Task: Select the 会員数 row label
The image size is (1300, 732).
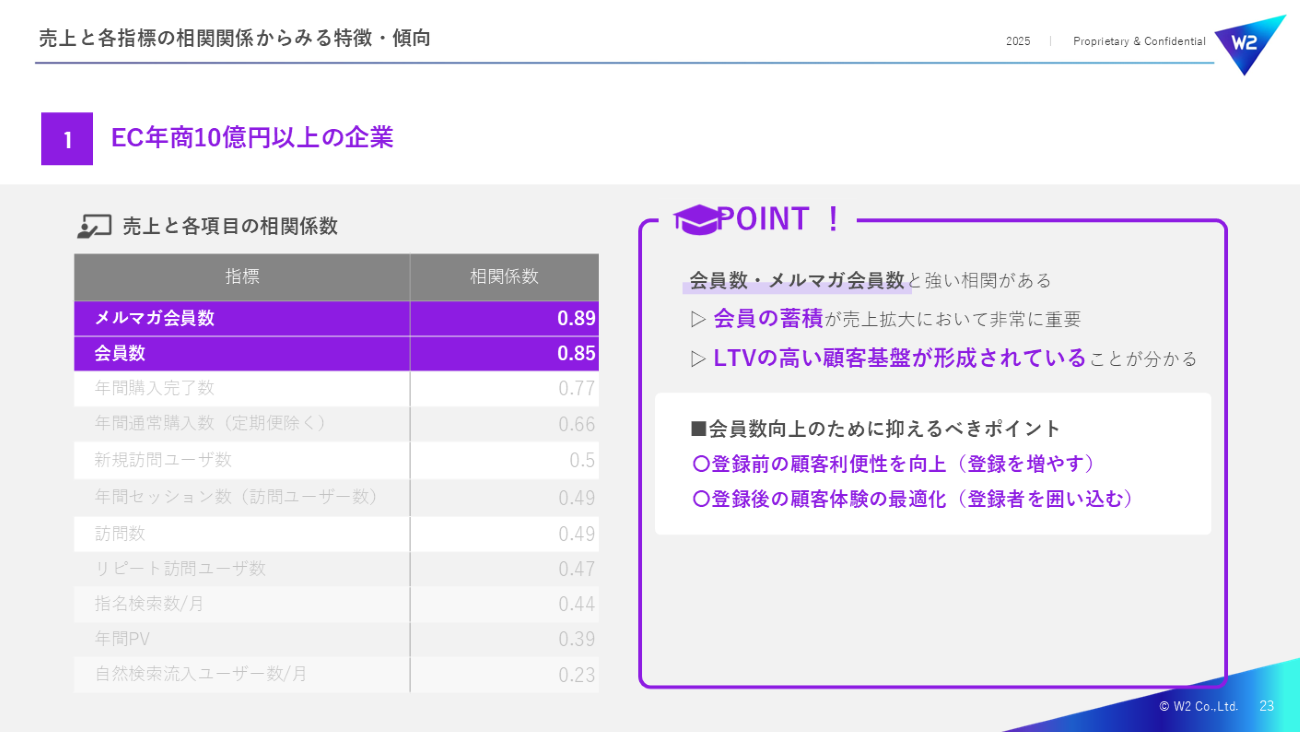Action: coord(120,354)
